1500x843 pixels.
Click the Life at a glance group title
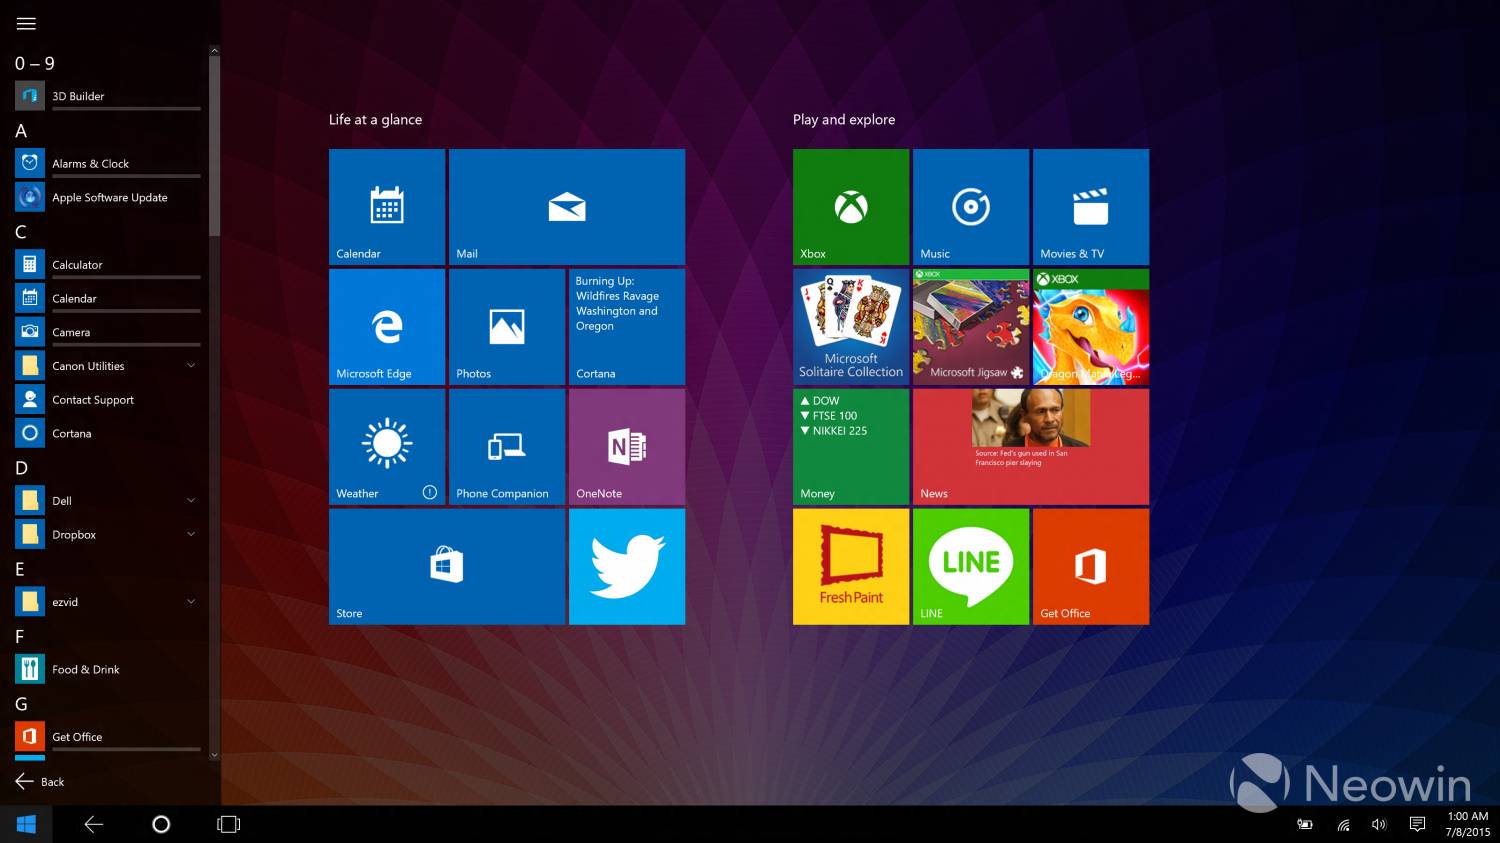375,119
